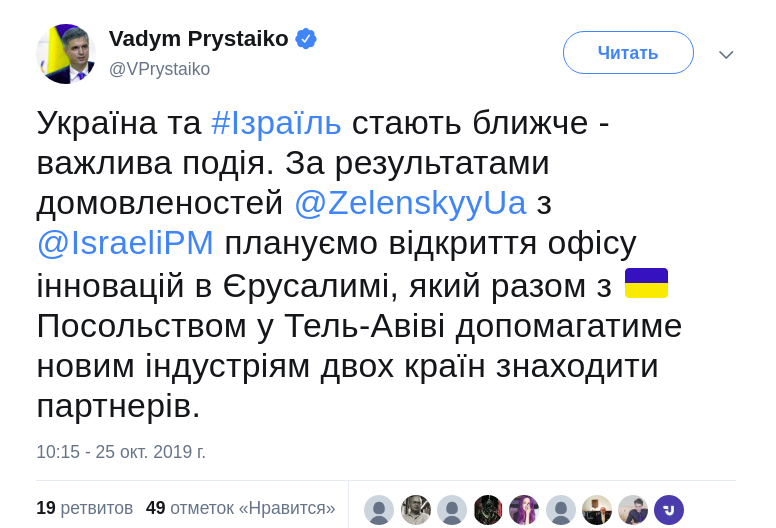
Task: Open the @VPrystaiko handle
Action: pyautogui.click(x=159, y=69)
